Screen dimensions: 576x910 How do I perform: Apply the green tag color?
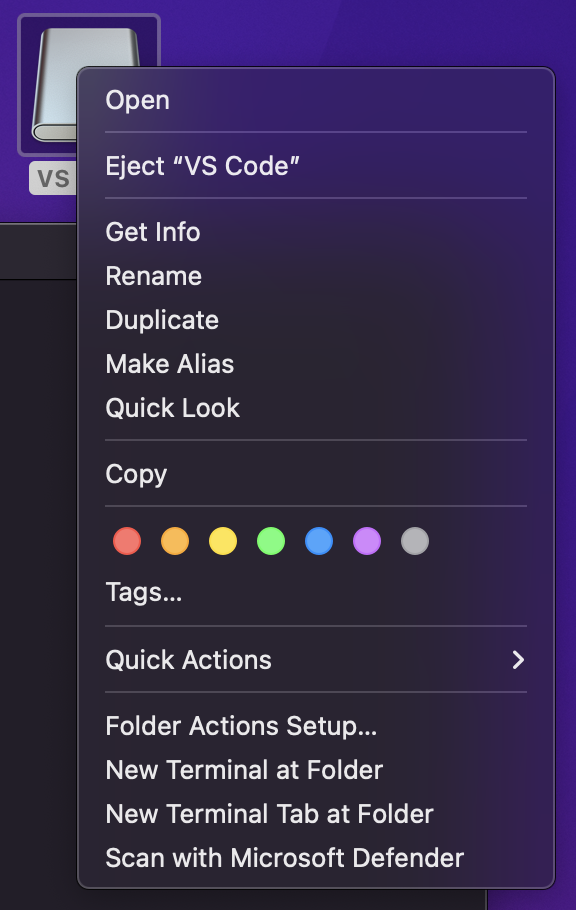271,541
